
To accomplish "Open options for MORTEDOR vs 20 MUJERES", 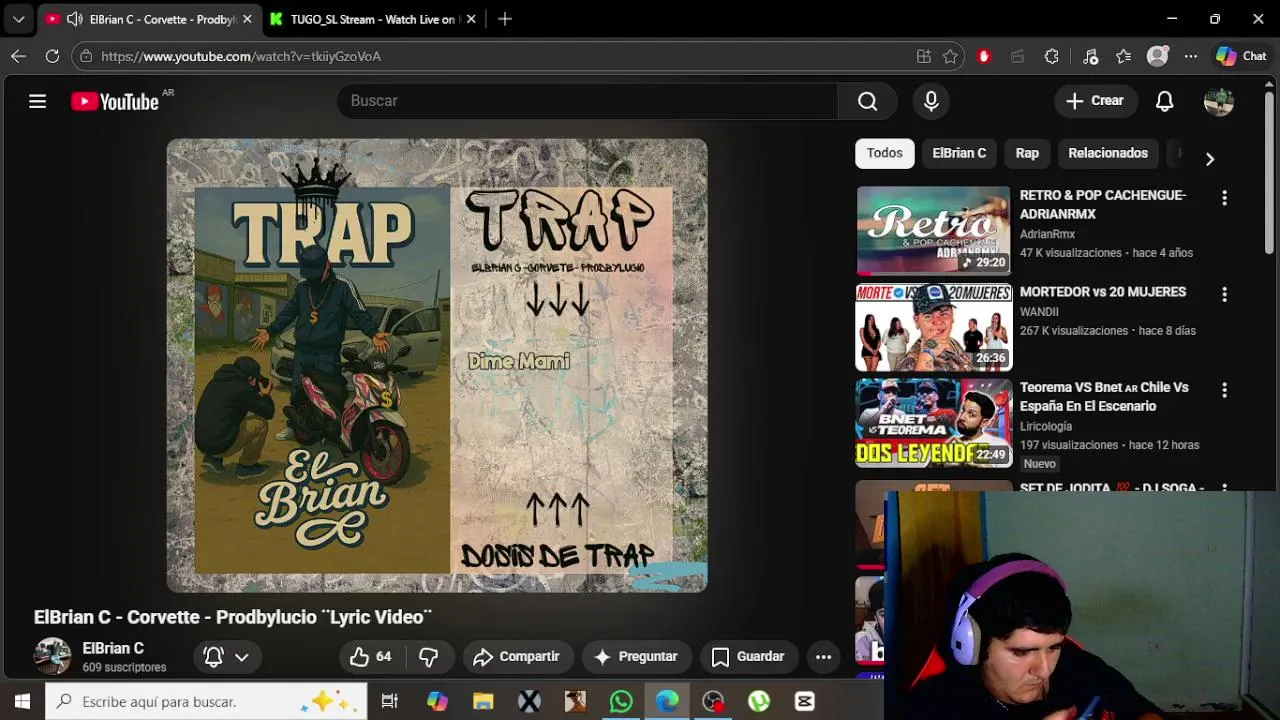I will (1224, 294).
